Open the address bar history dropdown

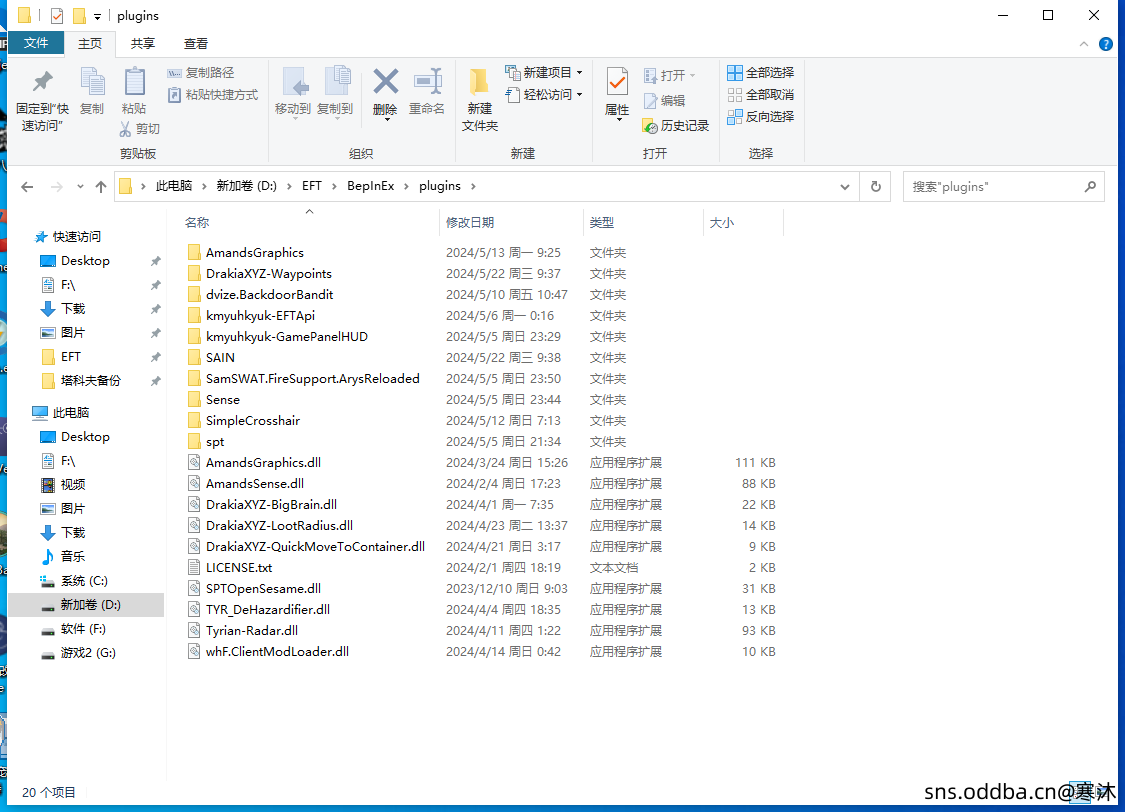pyautogui.click(x=844, y=187)
